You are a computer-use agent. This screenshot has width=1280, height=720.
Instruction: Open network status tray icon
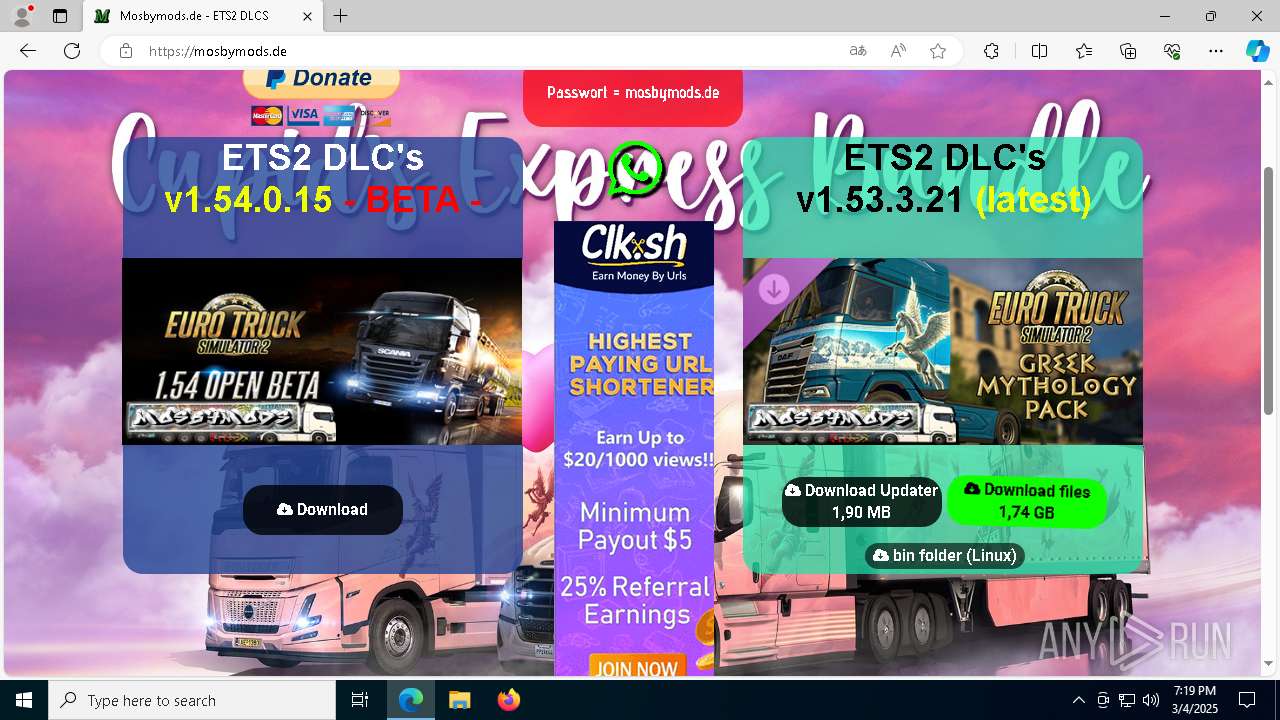pos(1127,700)
